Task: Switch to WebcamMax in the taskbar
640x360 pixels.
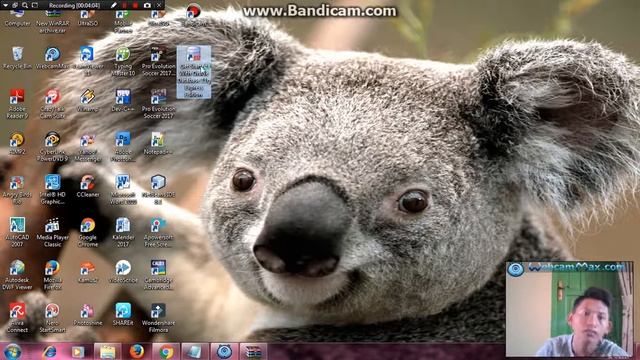Action: pos(224,351)
